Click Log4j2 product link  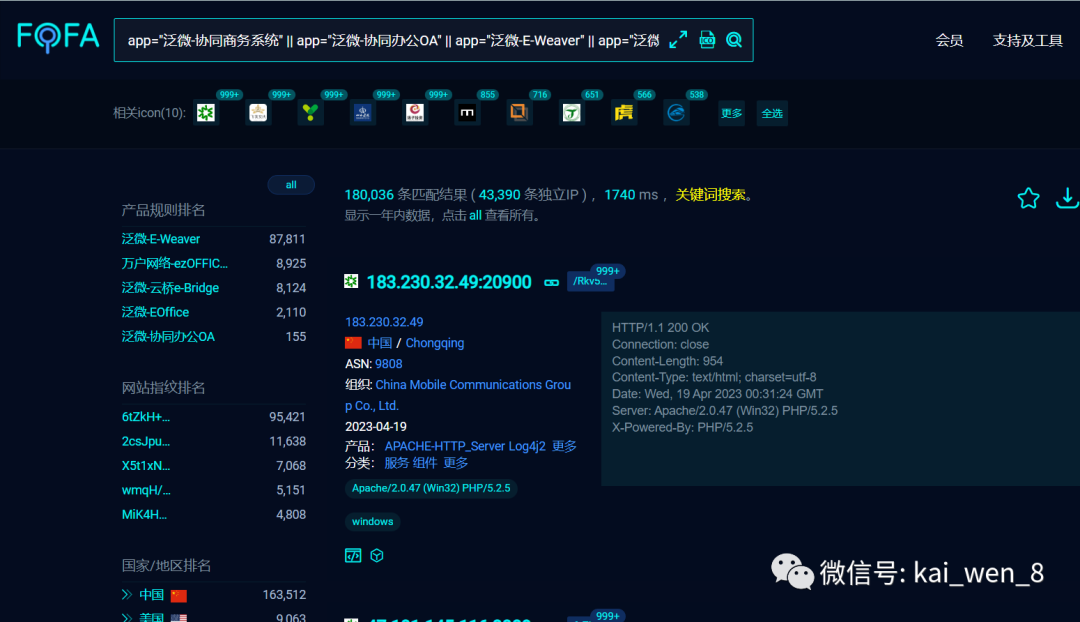(x=527, y=446)
